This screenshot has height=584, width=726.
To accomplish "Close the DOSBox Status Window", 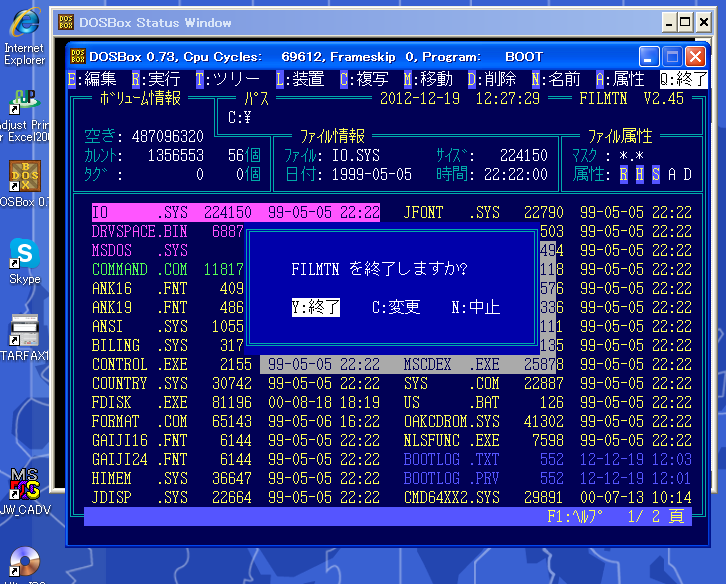I will click(x=704, y=22).
